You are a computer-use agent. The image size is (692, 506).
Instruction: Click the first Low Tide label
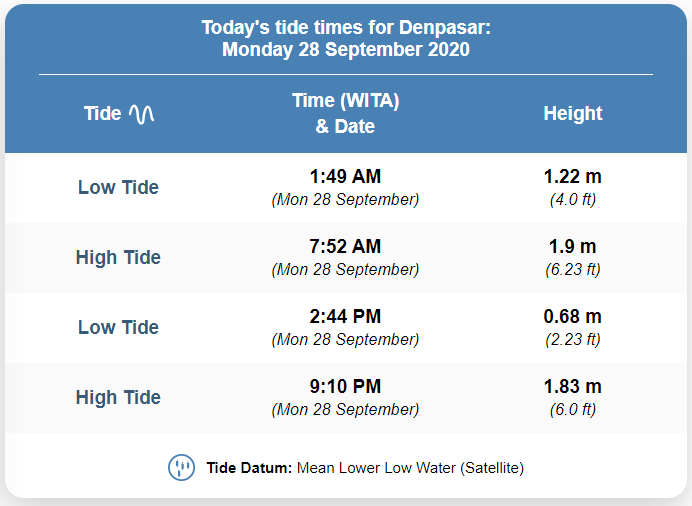(x=118, y=187)
